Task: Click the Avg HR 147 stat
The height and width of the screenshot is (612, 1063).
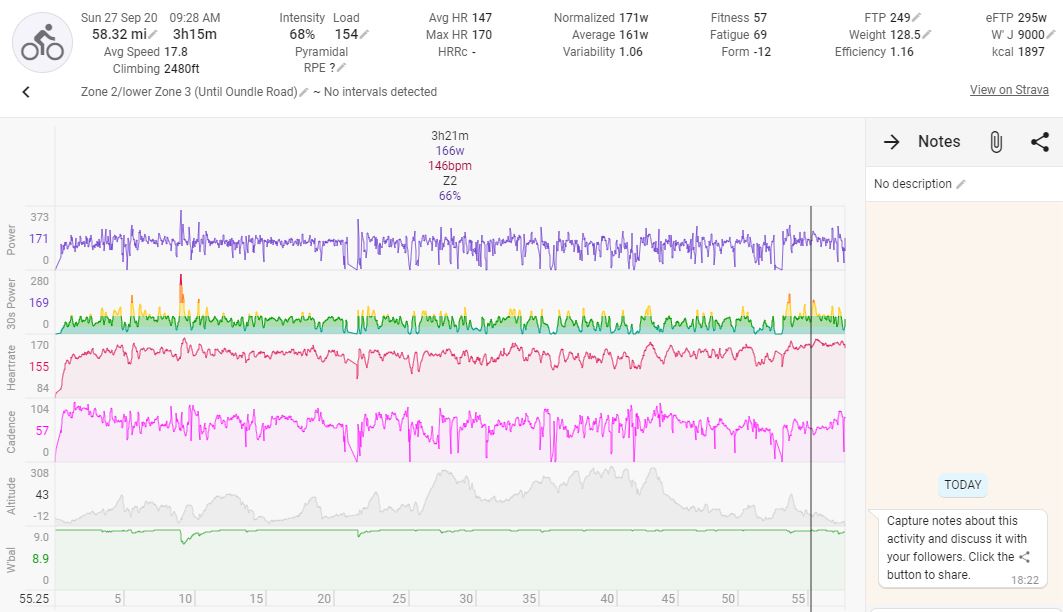Action: pos(460,18)
